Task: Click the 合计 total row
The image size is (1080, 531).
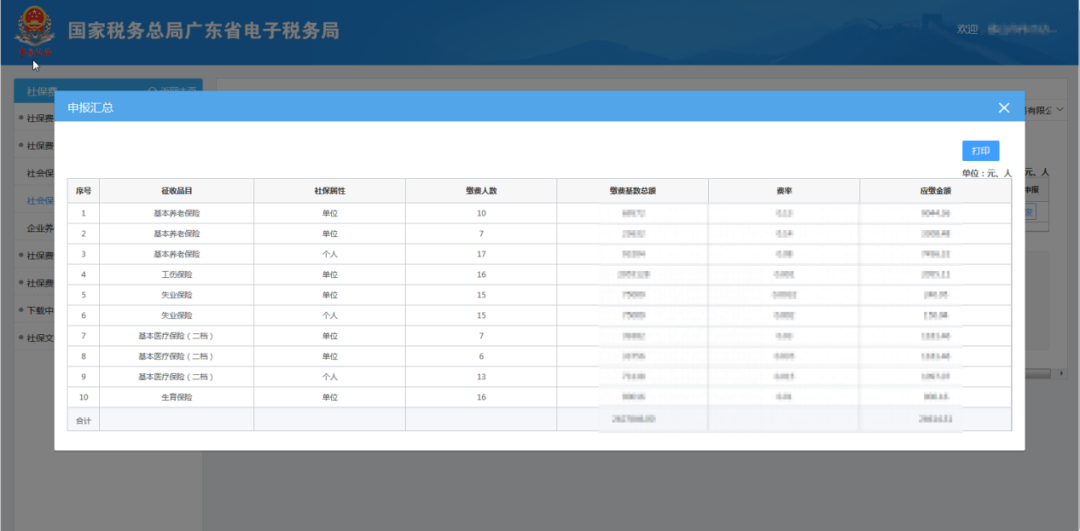Action: point(539,419)
